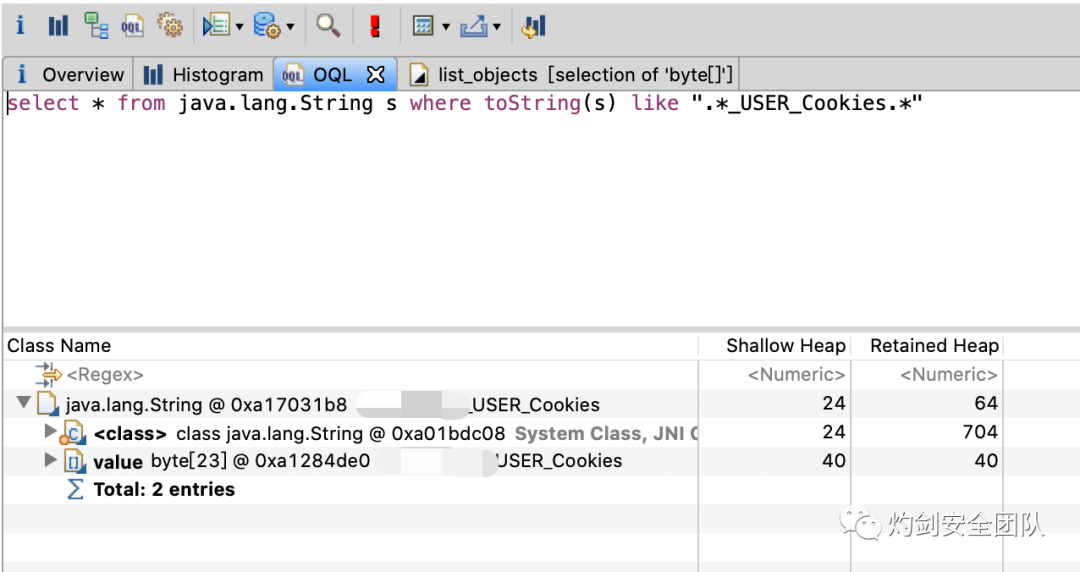The width and height of the screenshot is (1080, 572).
Task: Open OQL query editor toolbar icon
Action: pyautogui.click(x=132, y=26)
